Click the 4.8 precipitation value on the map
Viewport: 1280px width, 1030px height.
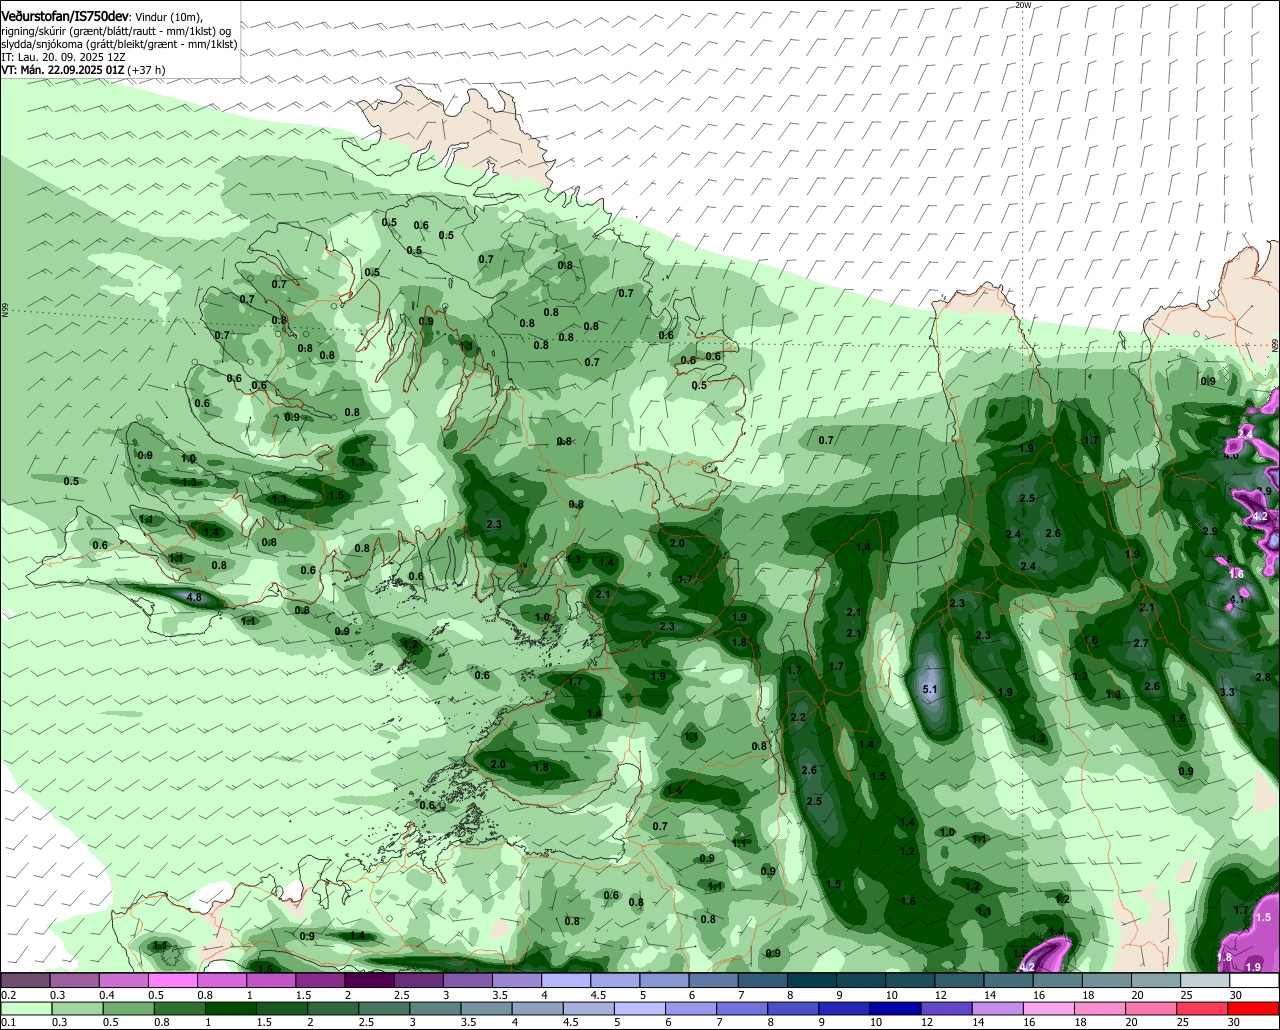coord(194,597)
